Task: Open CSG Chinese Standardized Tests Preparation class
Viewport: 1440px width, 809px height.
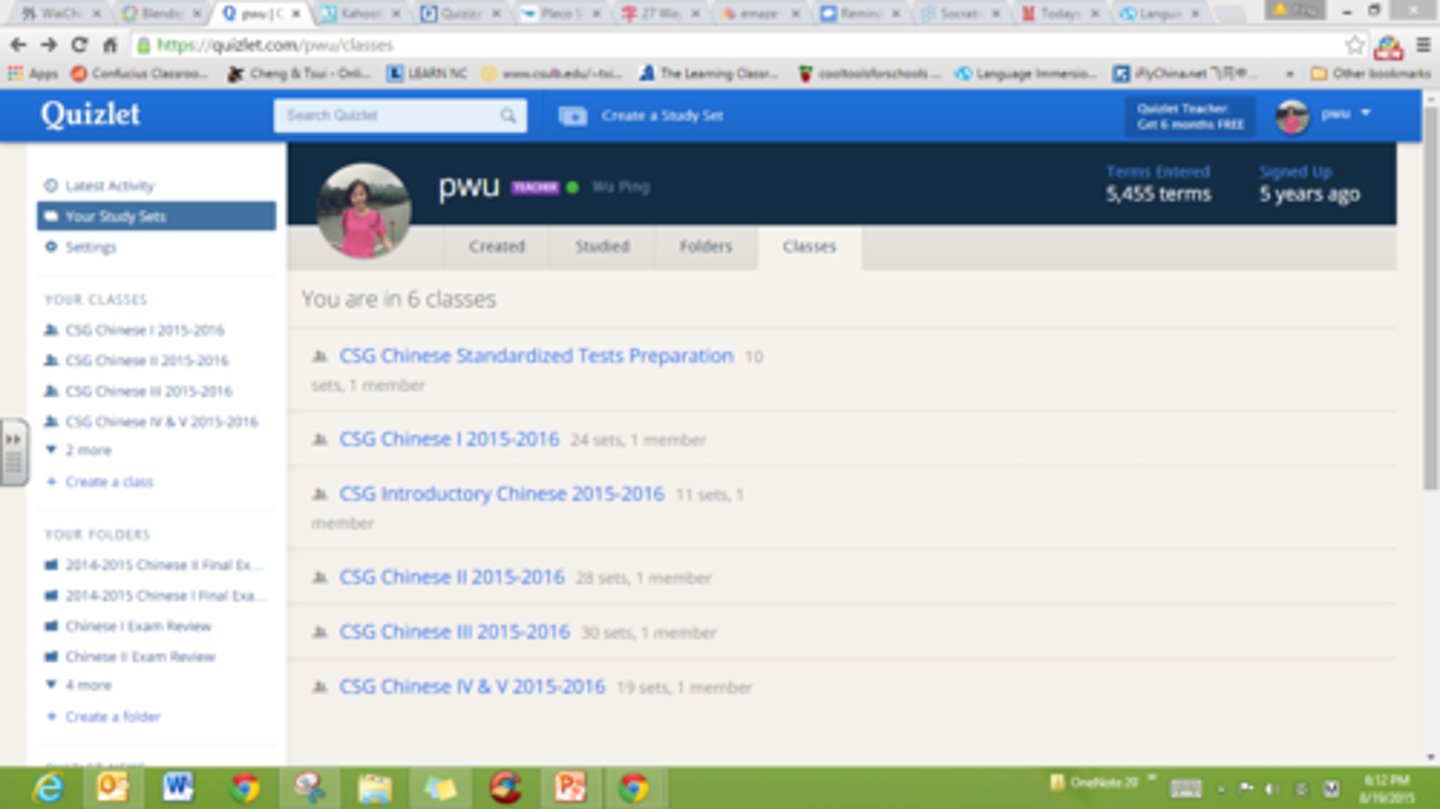Action: pyautogui.click(x=536, y=356)
